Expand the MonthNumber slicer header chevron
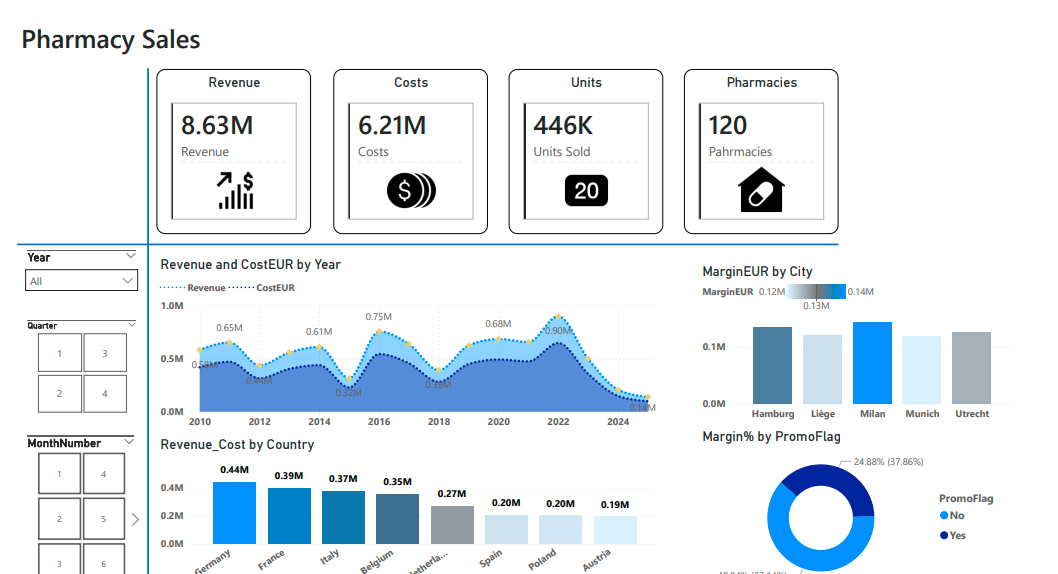The image size is (1058, 574). click(129, 441)
